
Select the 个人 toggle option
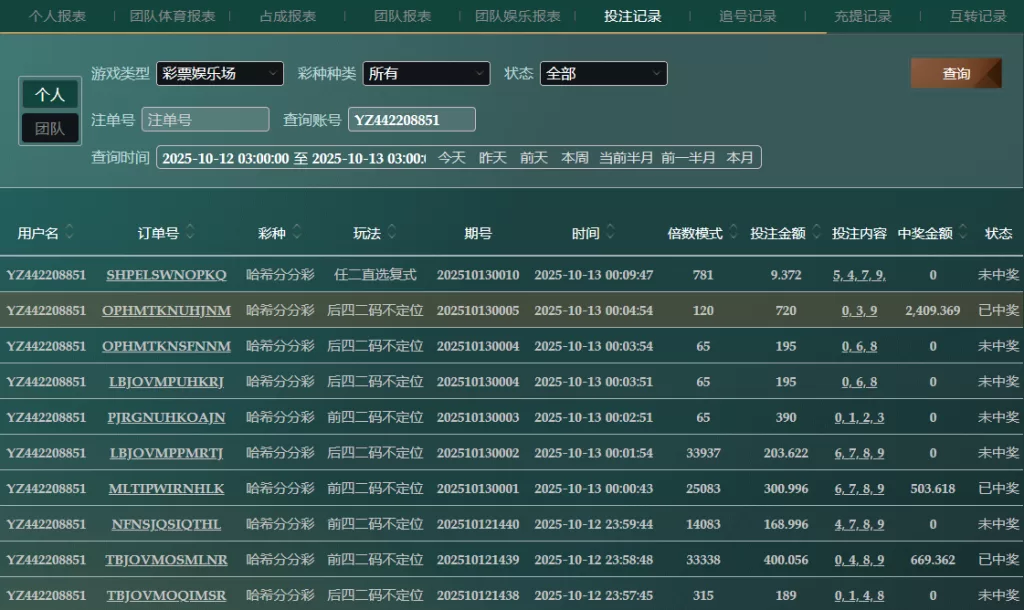point(50,95)
